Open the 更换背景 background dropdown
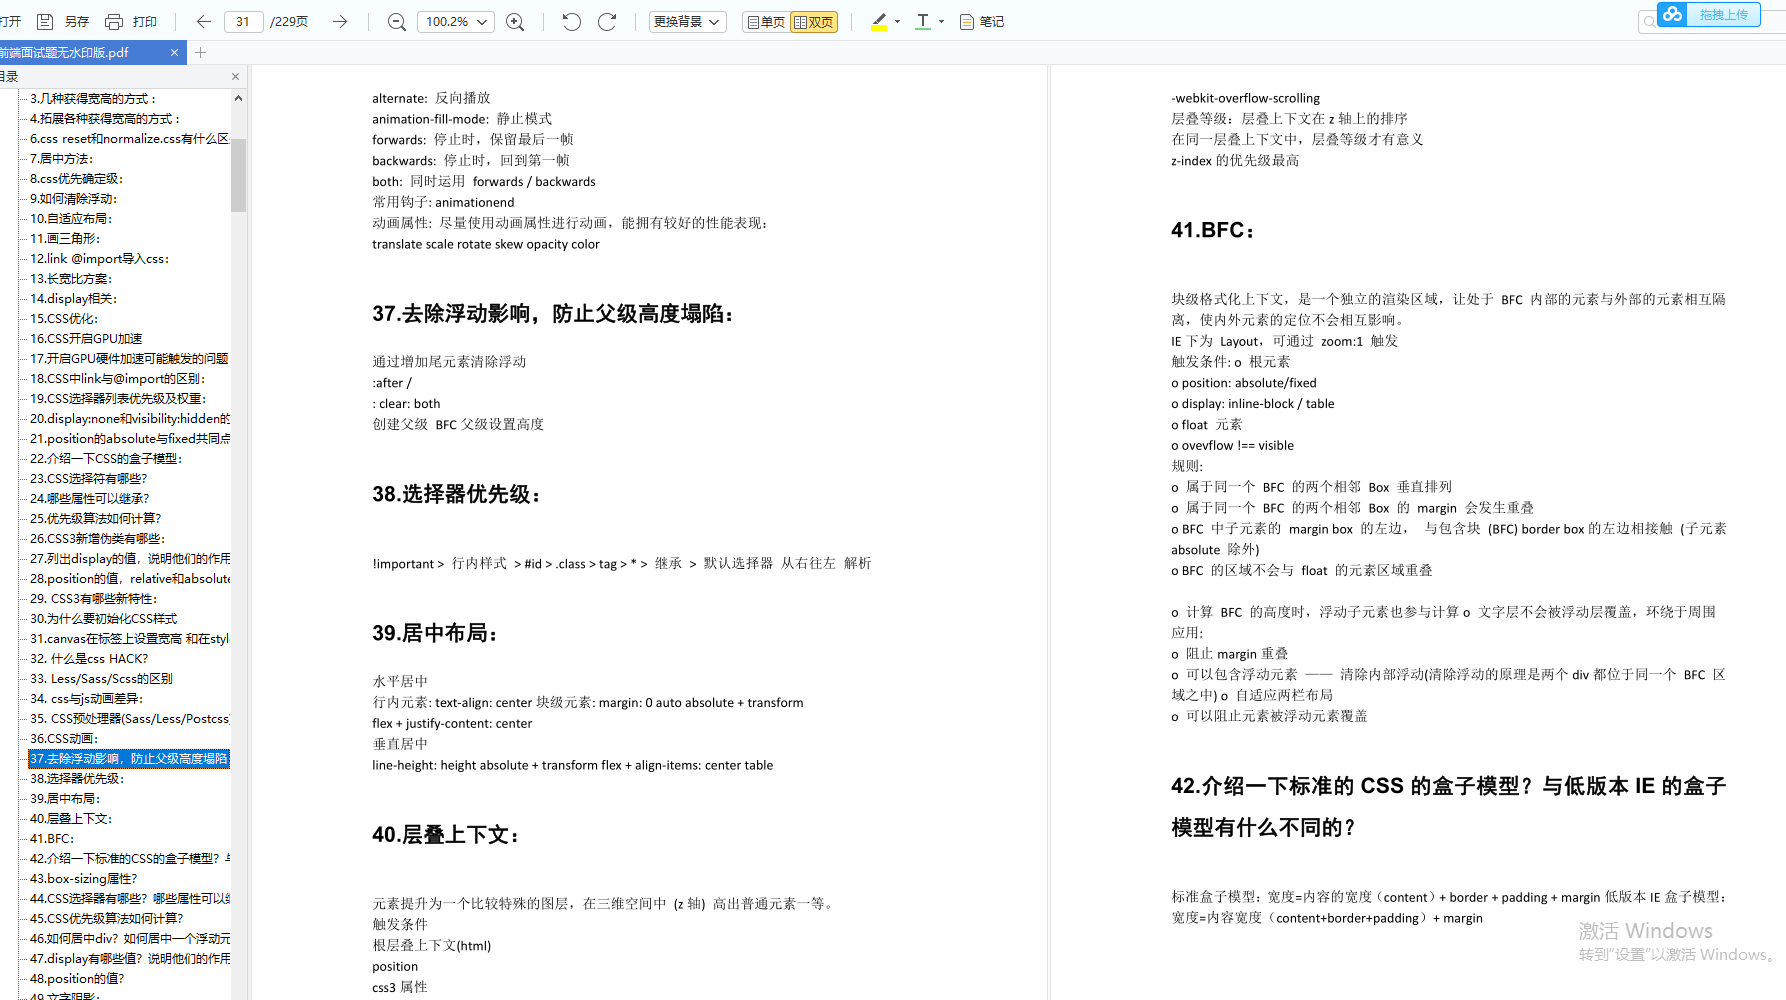The width and height of the screenshot is (1786, 1000). (x=687, y=21)
